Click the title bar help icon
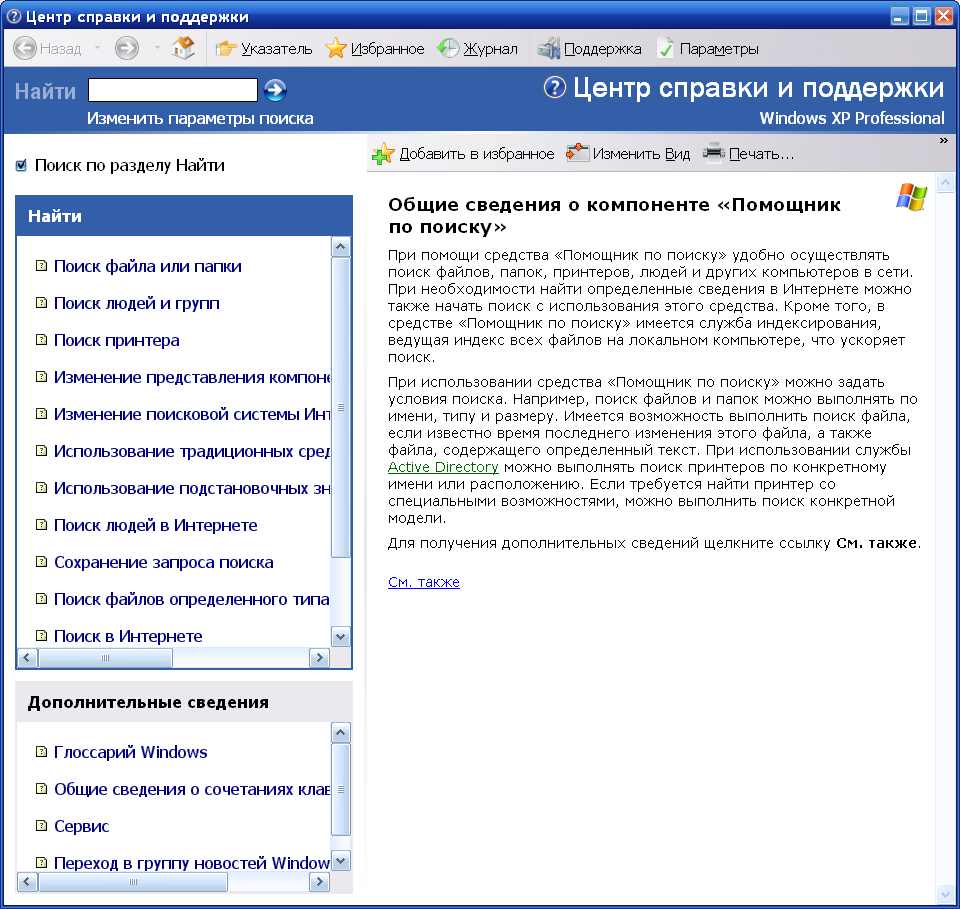960x909 pixels. click(x=13, y=17)
